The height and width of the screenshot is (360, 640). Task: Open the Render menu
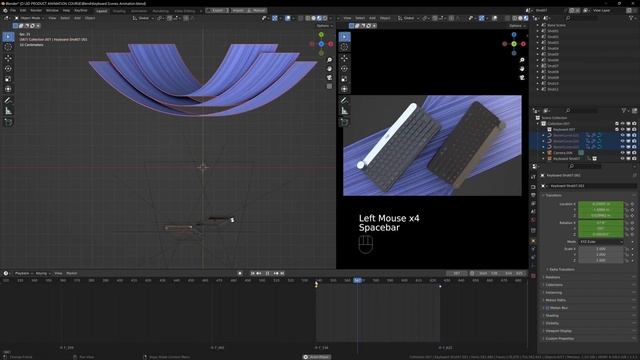pyautogui.click(x=36, y=11)
